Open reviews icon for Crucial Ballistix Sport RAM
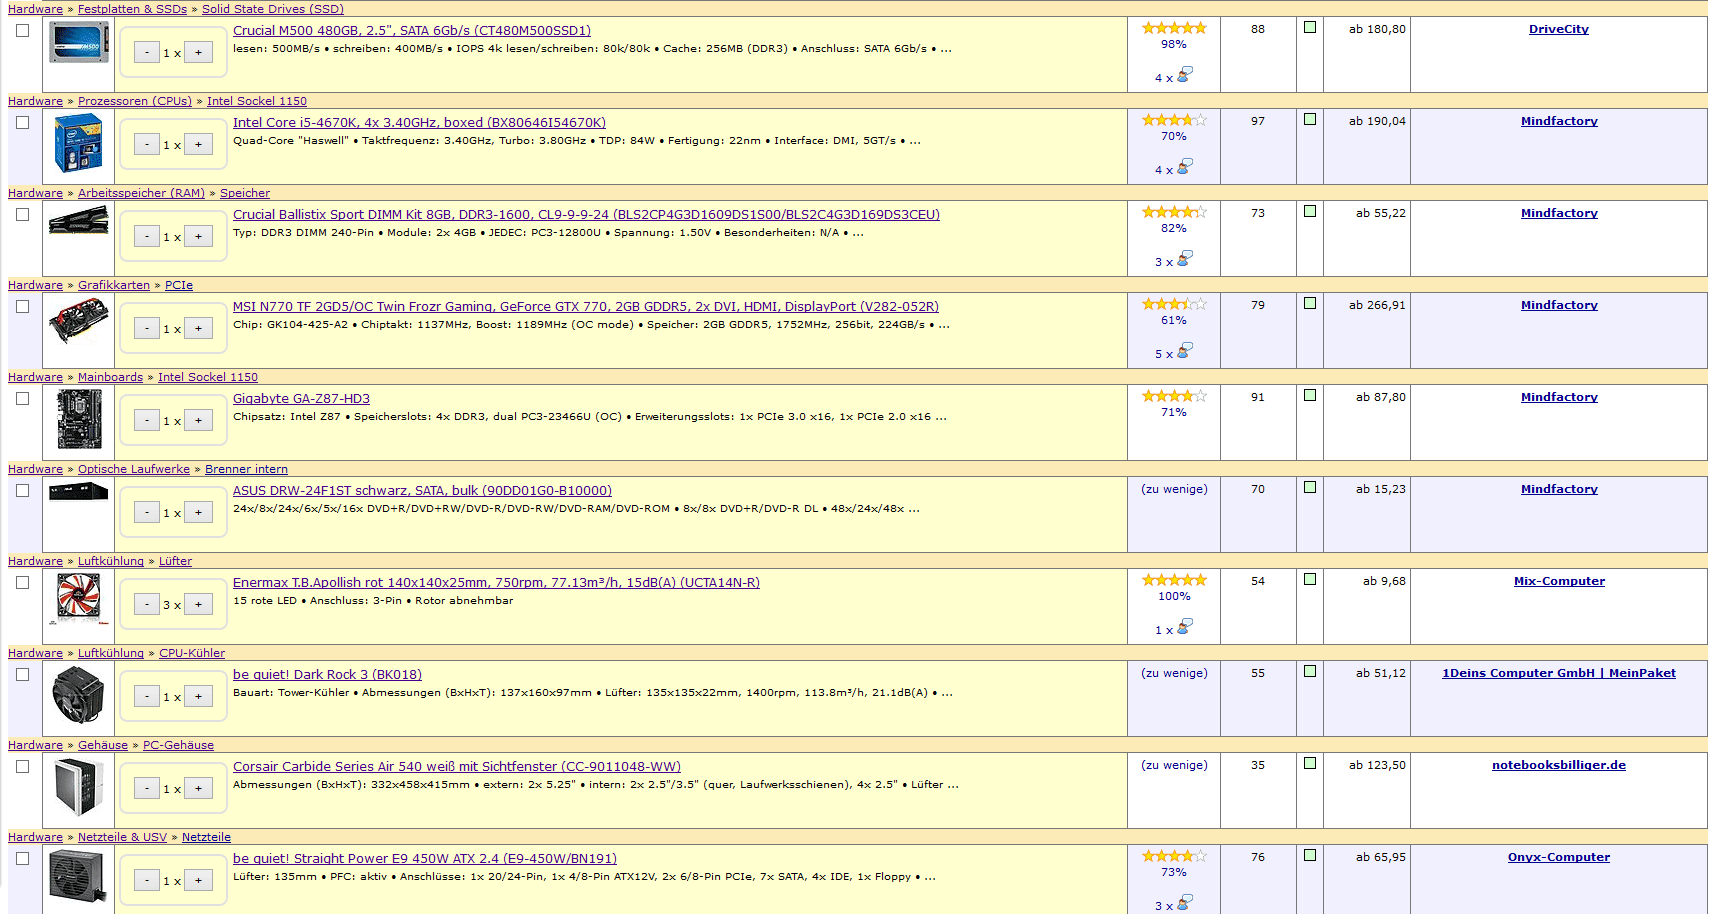 tap(1185, 259)
